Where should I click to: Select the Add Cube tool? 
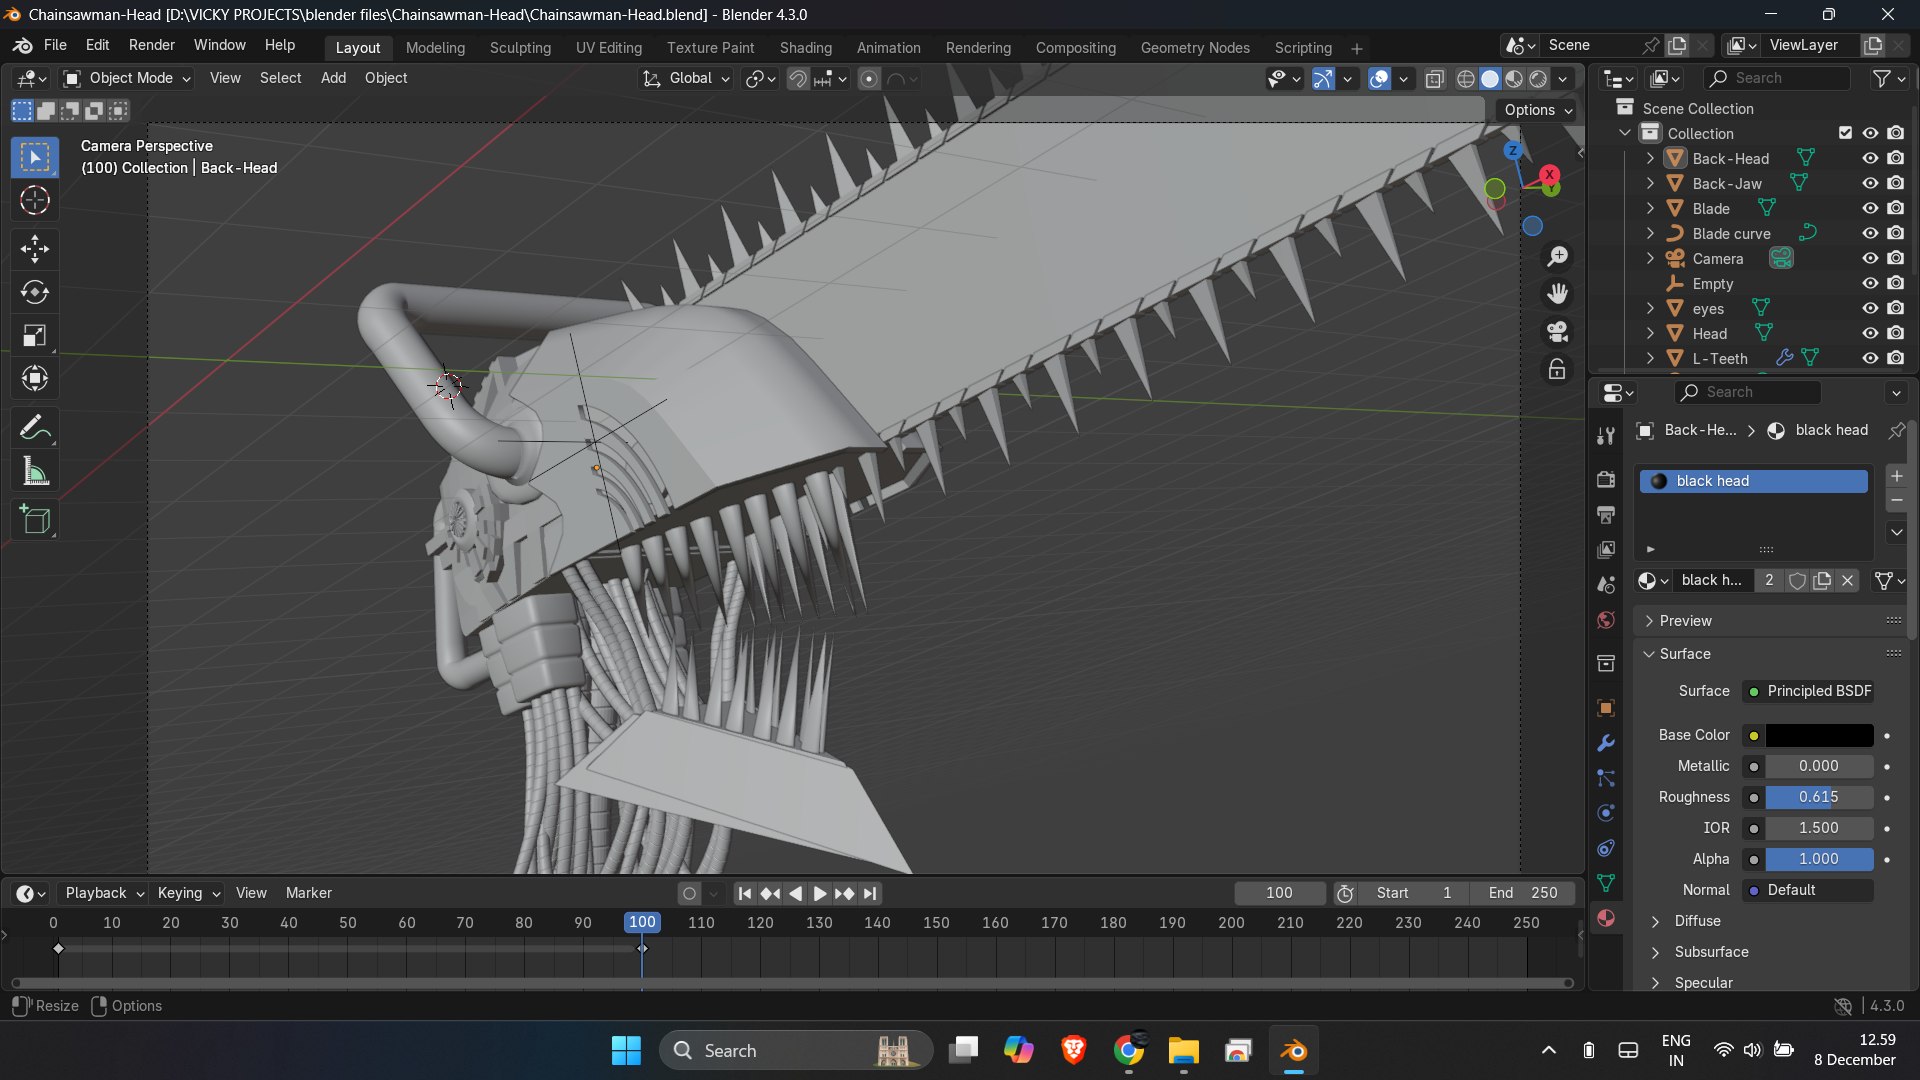click(x=35, y=520)
